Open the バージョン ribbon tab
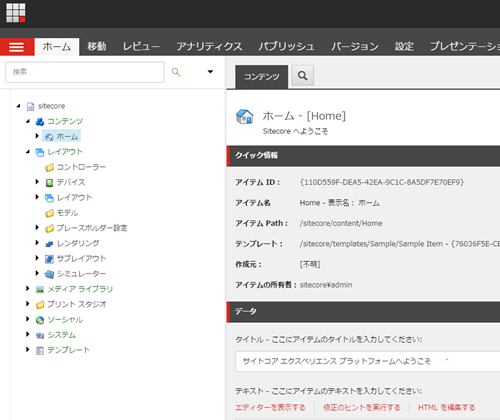The height and width of the screenshot is (420, 500). pos(355,47)
